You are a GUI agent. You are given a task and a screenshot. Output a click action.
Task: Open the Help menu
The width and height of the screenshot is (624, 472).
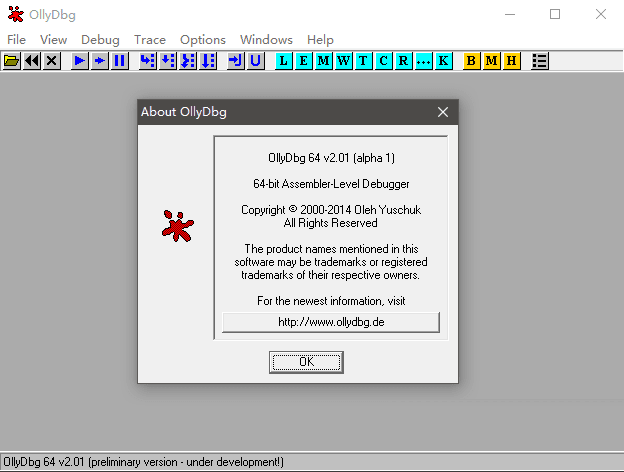point(320,40)
